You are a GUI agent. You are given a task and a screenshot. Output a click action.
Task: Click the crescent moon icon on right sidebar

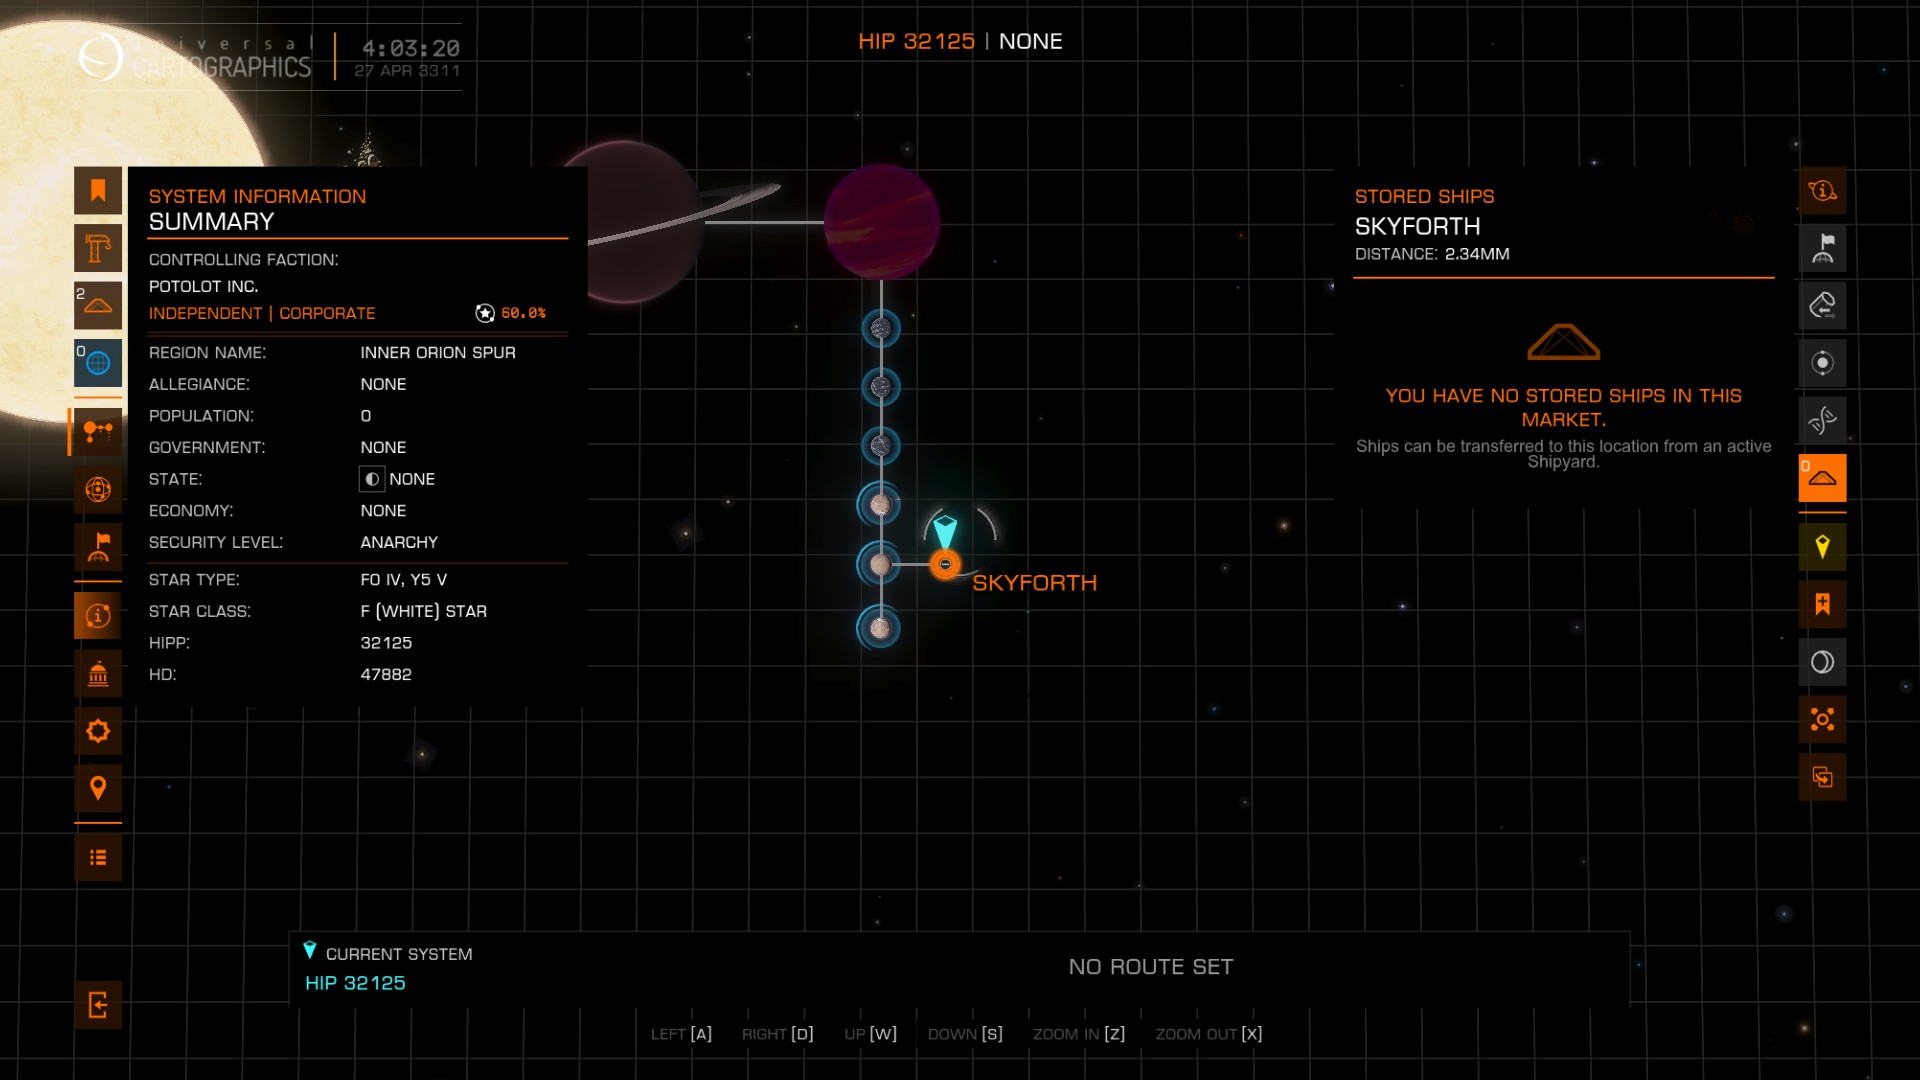[1822, 662]
